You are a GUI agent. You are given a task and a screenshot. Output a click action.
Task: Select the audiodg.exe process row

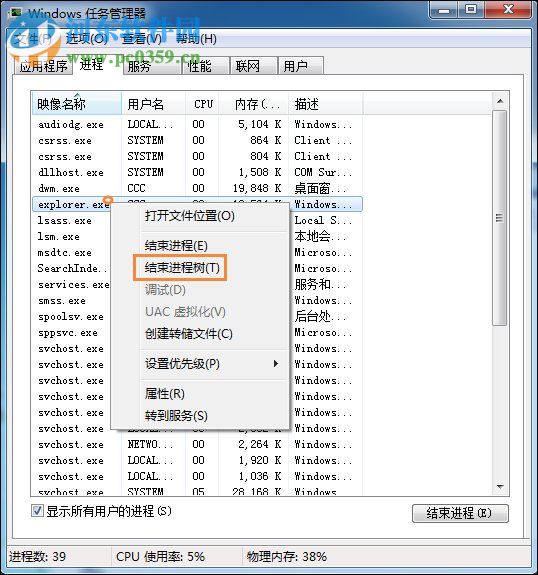tap(197, 124)
